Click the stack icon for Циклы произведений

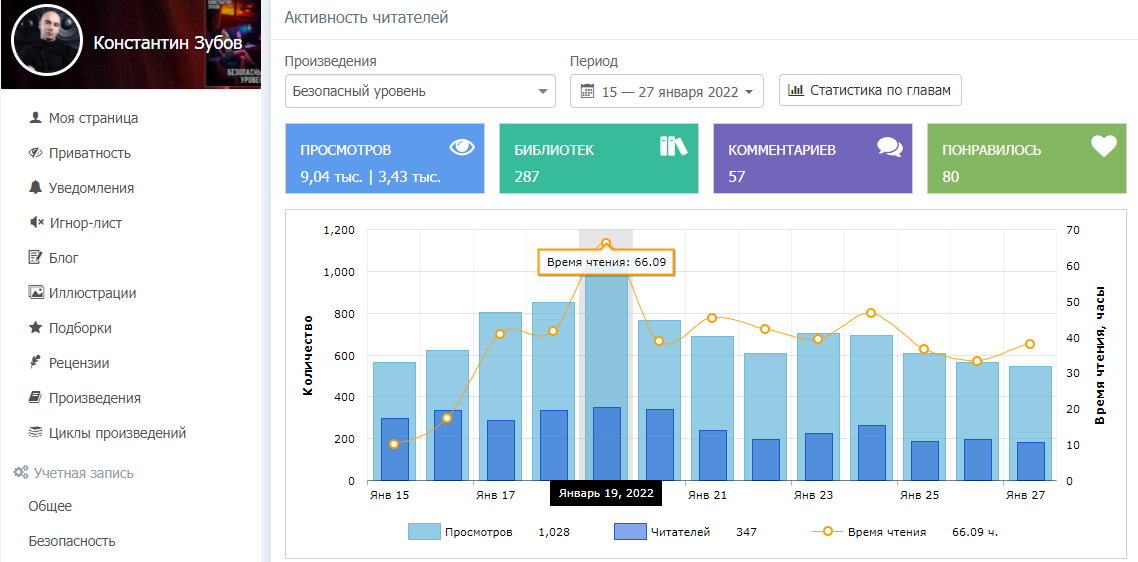pyautogui.click(x=36, y=433)
